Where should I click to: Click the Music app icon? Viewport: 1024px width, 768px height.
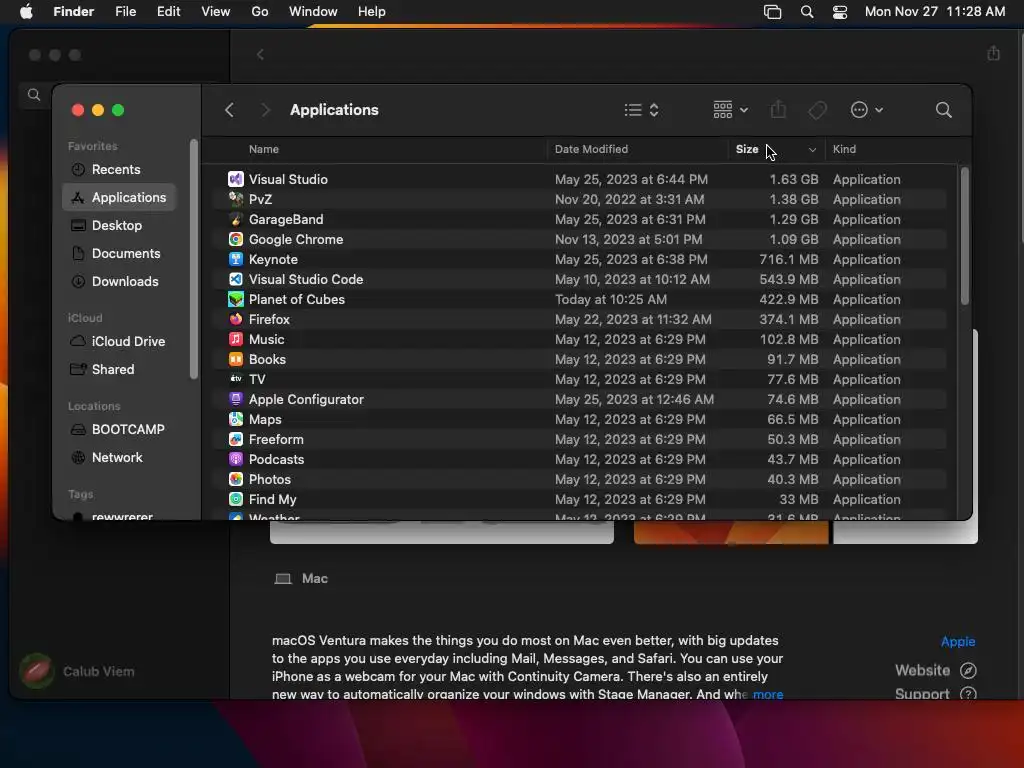(x=236, y=340)
